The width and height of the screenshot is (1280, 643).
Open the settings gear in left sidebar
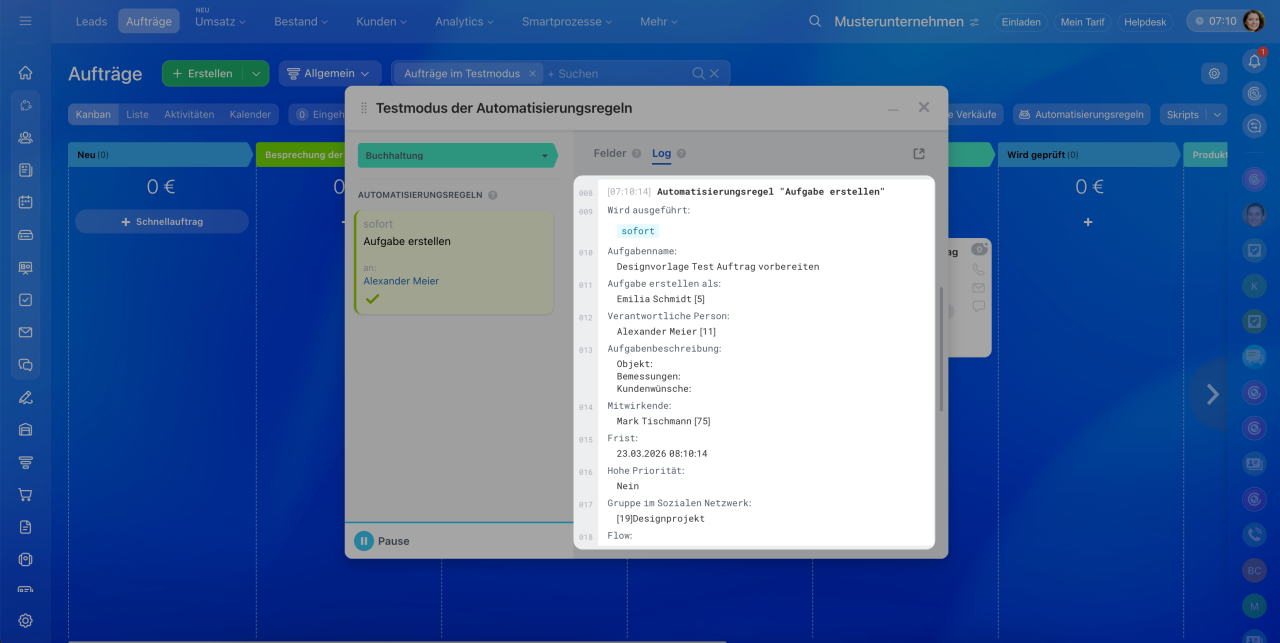25,621
